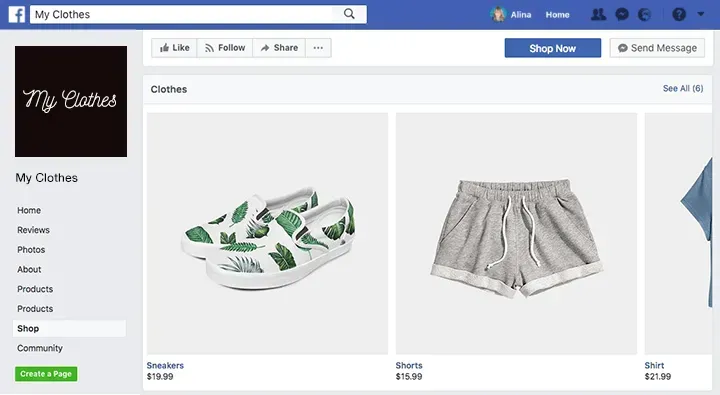Open the help question mark icon

click(x=679, y=15)
